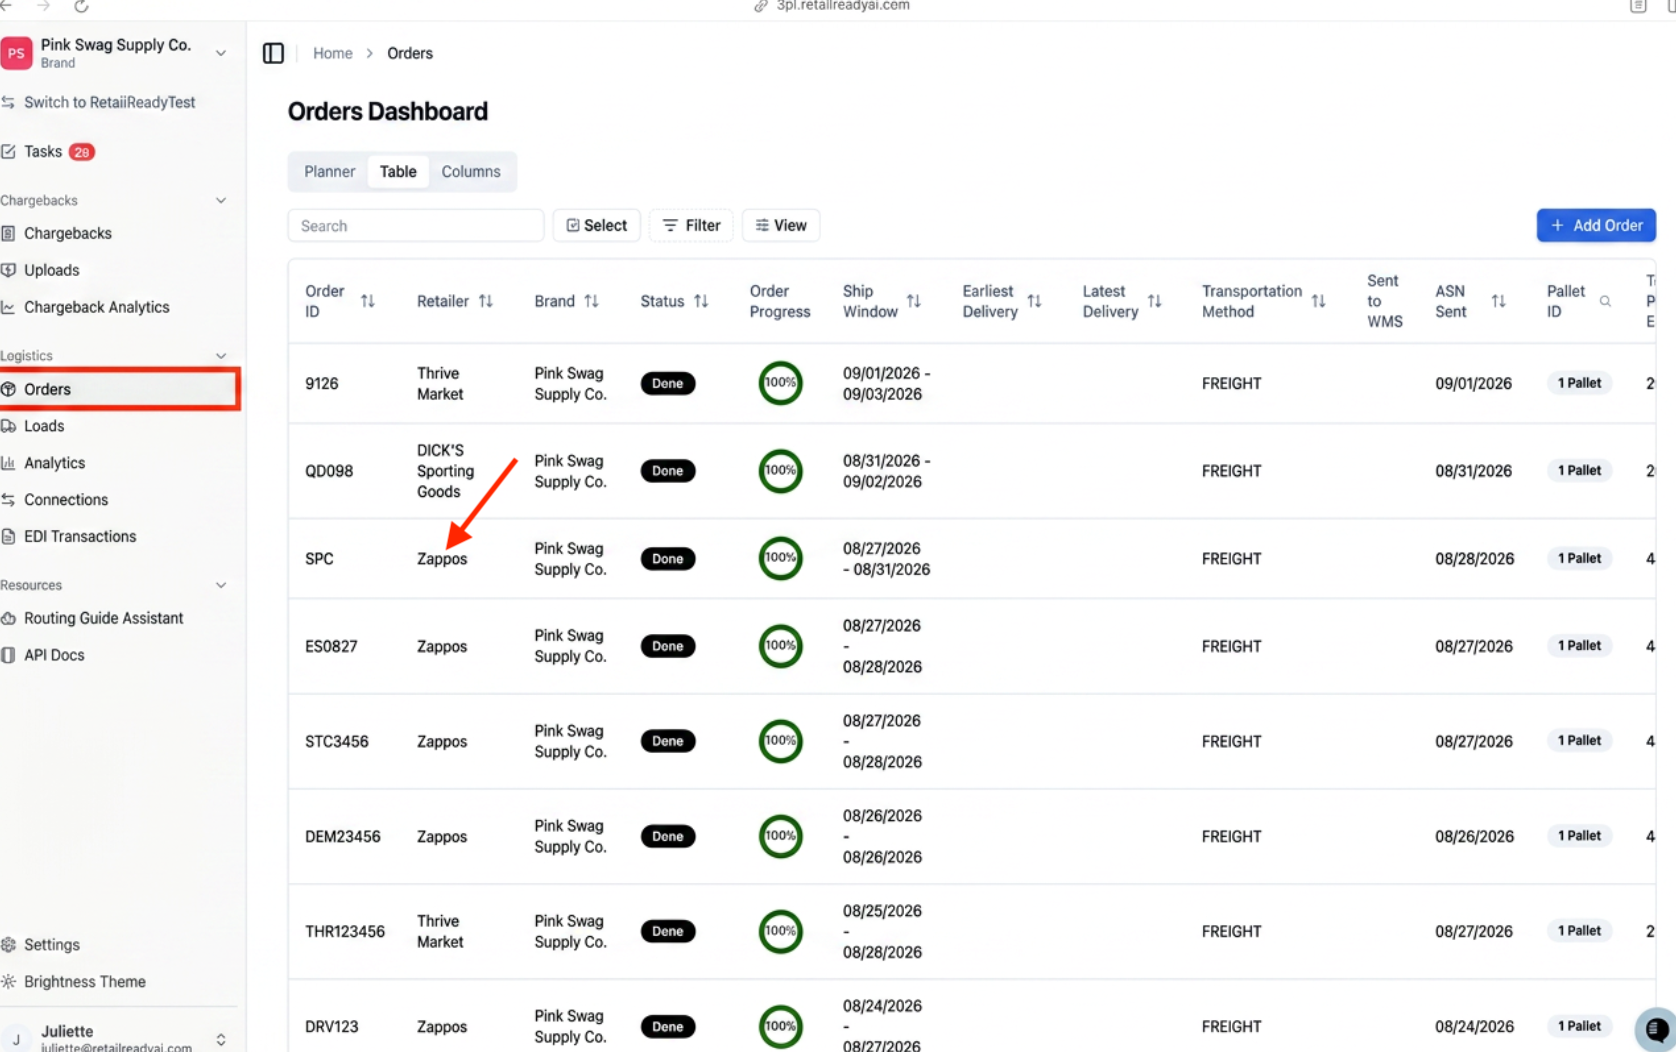Expand the brand switcher dropdown
Image resolution: width=1676 pixels, height=1052 pixels.
point(221,53)
